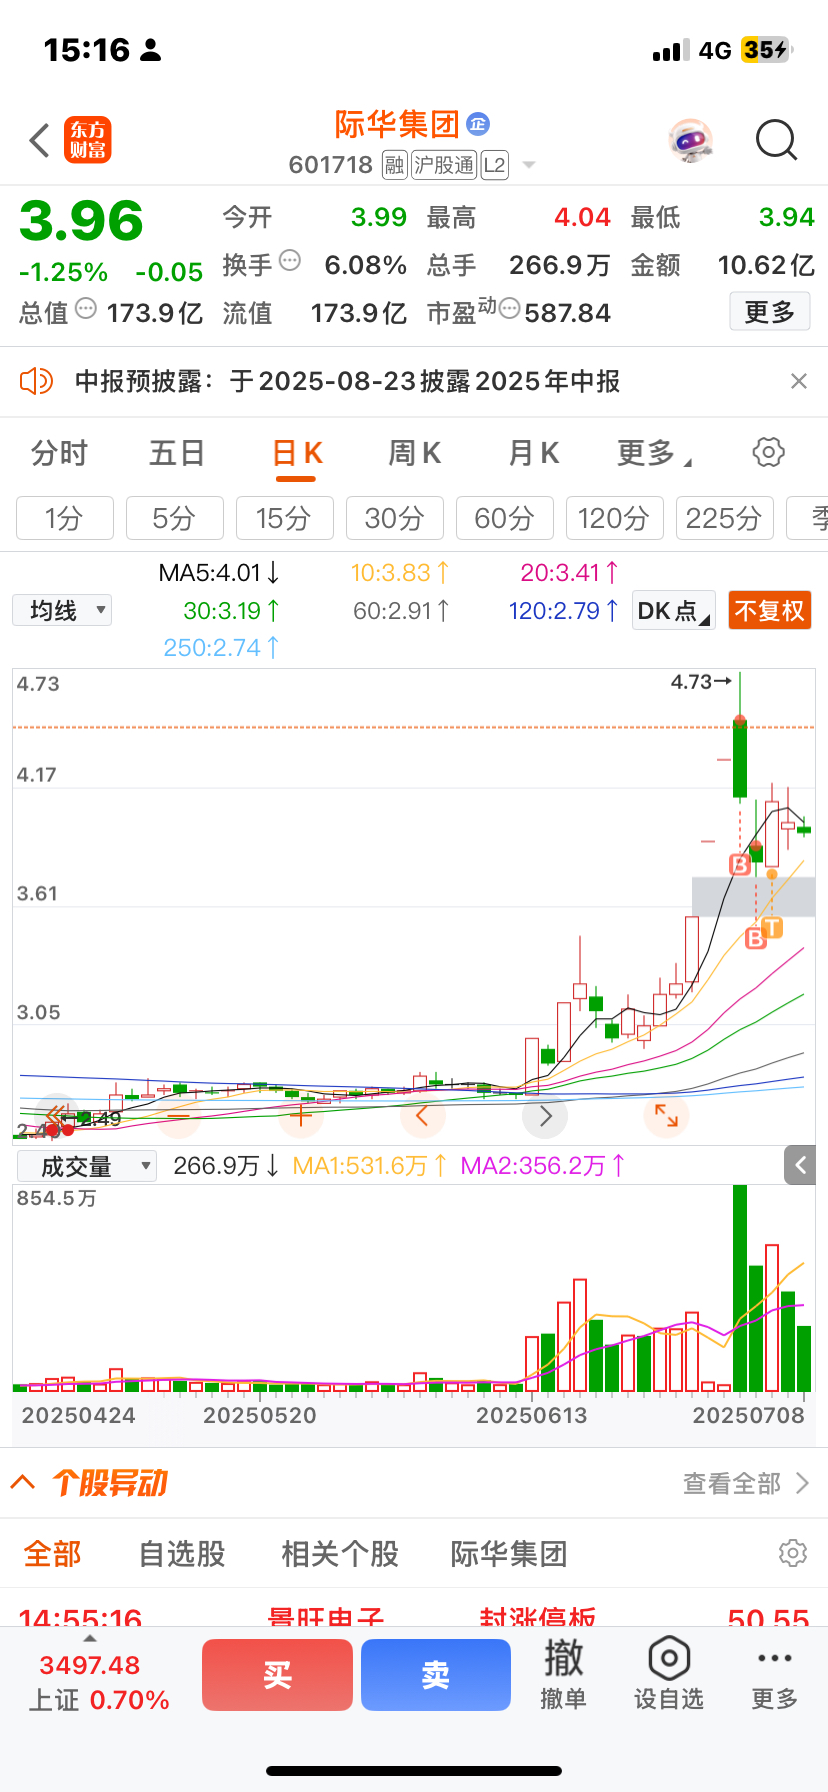Image resolution: width=828 pixels, height=1792 pixels.
Task: Toggle the 不复权 adjustment button
Action: pyautogui.click(x=769, y=610)
